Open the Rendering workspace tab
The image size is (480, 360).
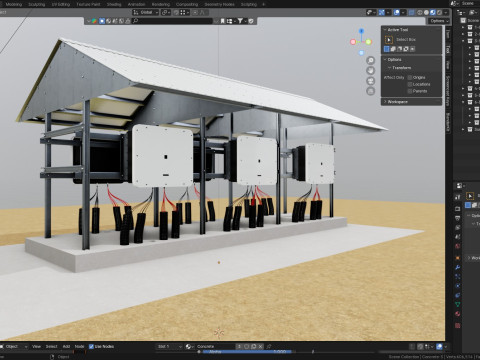coord(161,4)
